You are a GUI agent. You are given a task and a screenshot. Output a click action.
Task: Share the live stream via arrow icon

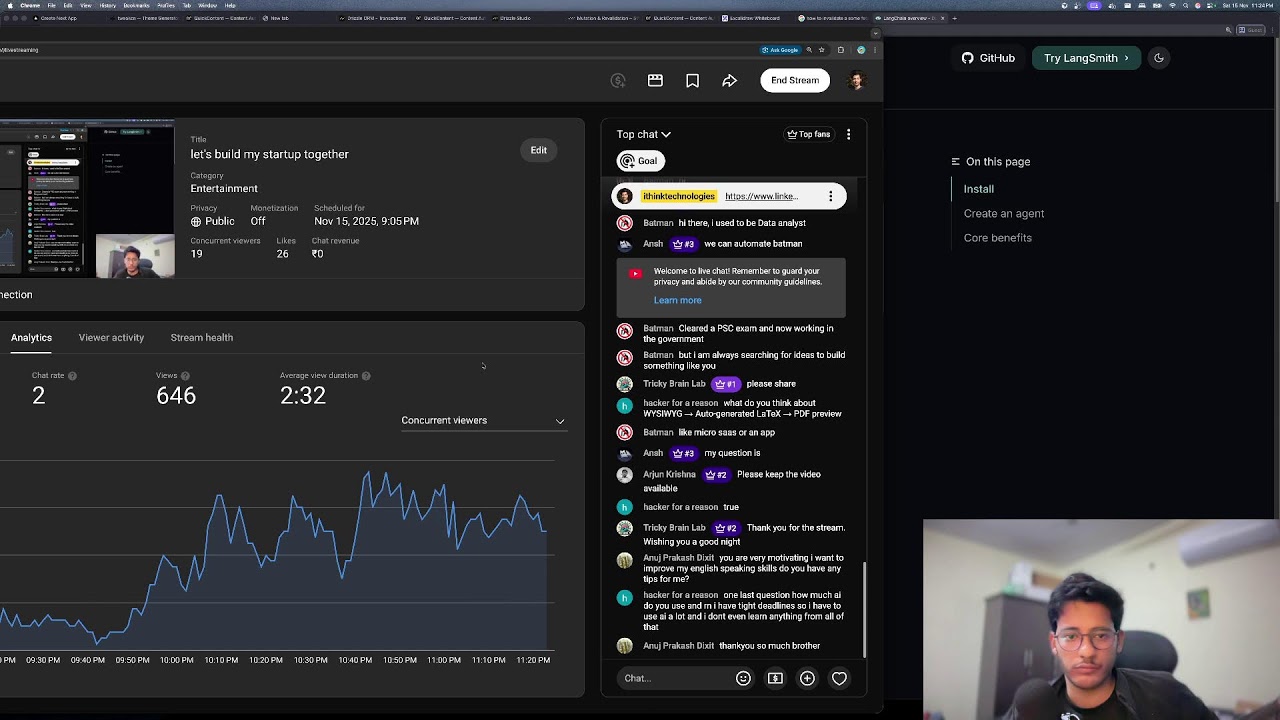[x=729, y=81]
